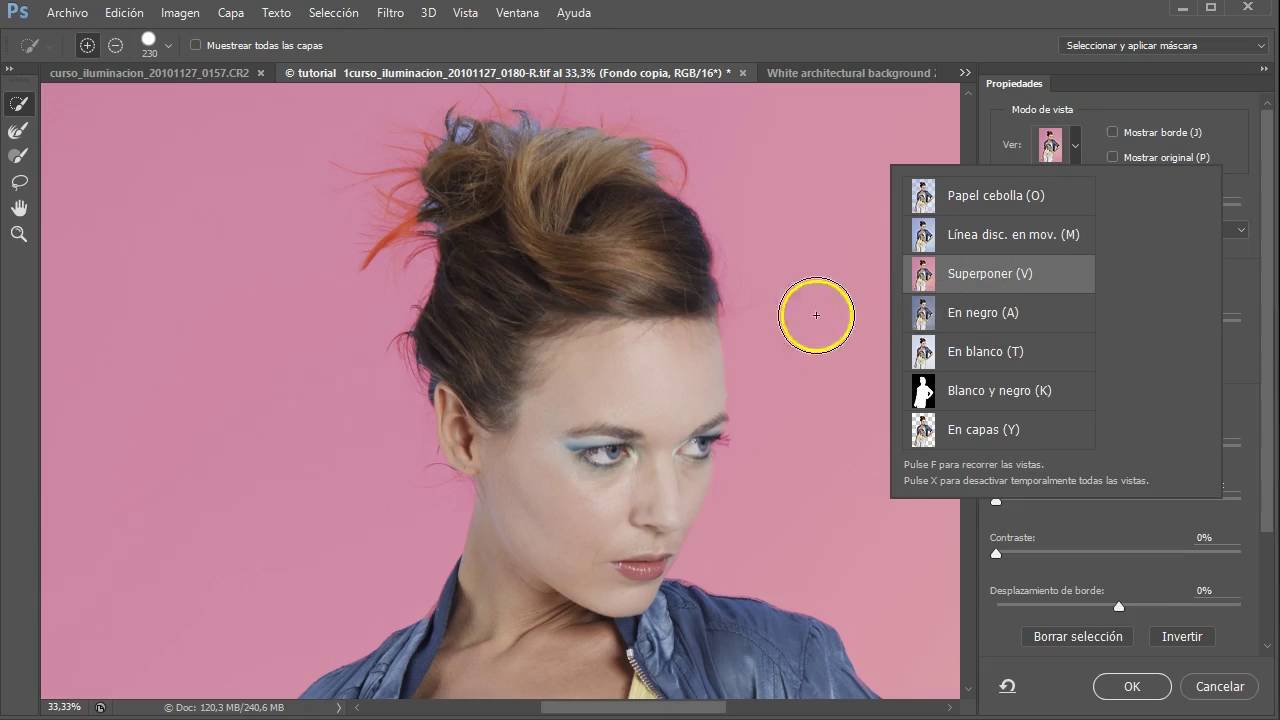
Task: Open the status bar info arrow
Action: click(x=338, y=707)
